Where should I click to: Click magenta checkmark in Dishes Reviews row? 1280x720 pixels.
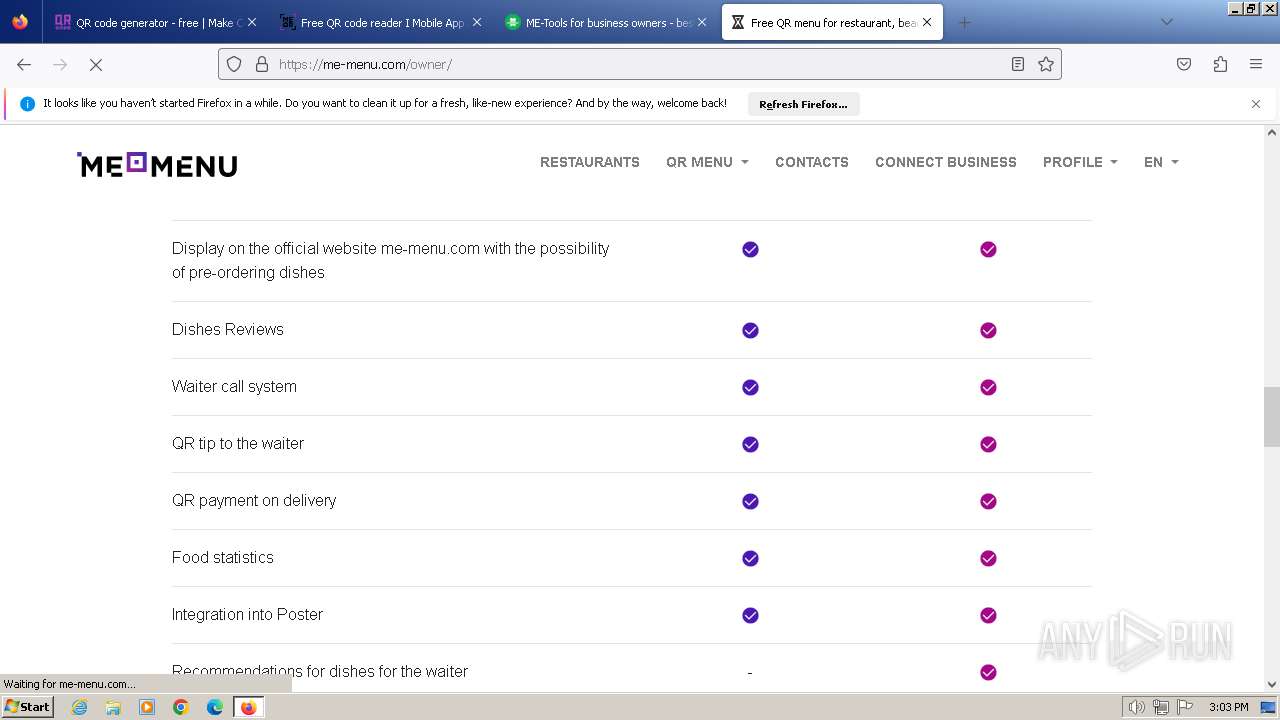(x=988, y=330)
